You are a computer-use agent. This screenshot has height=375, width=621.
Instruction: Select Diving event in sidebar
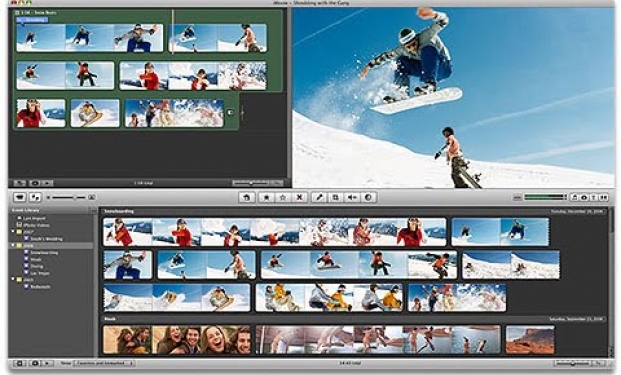(37, 266)
